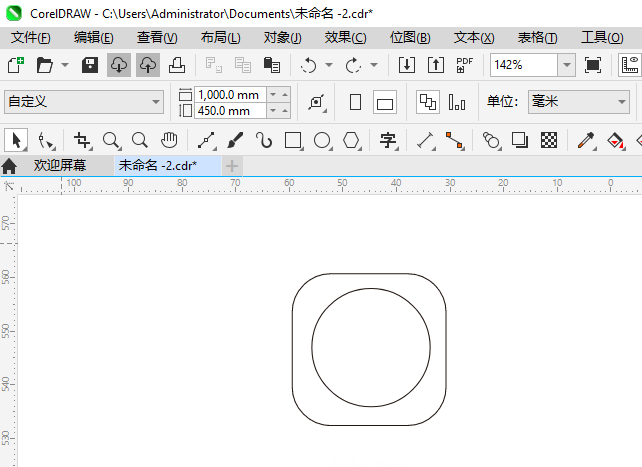
Task: Click the cloud download icon
Action: 119,65
